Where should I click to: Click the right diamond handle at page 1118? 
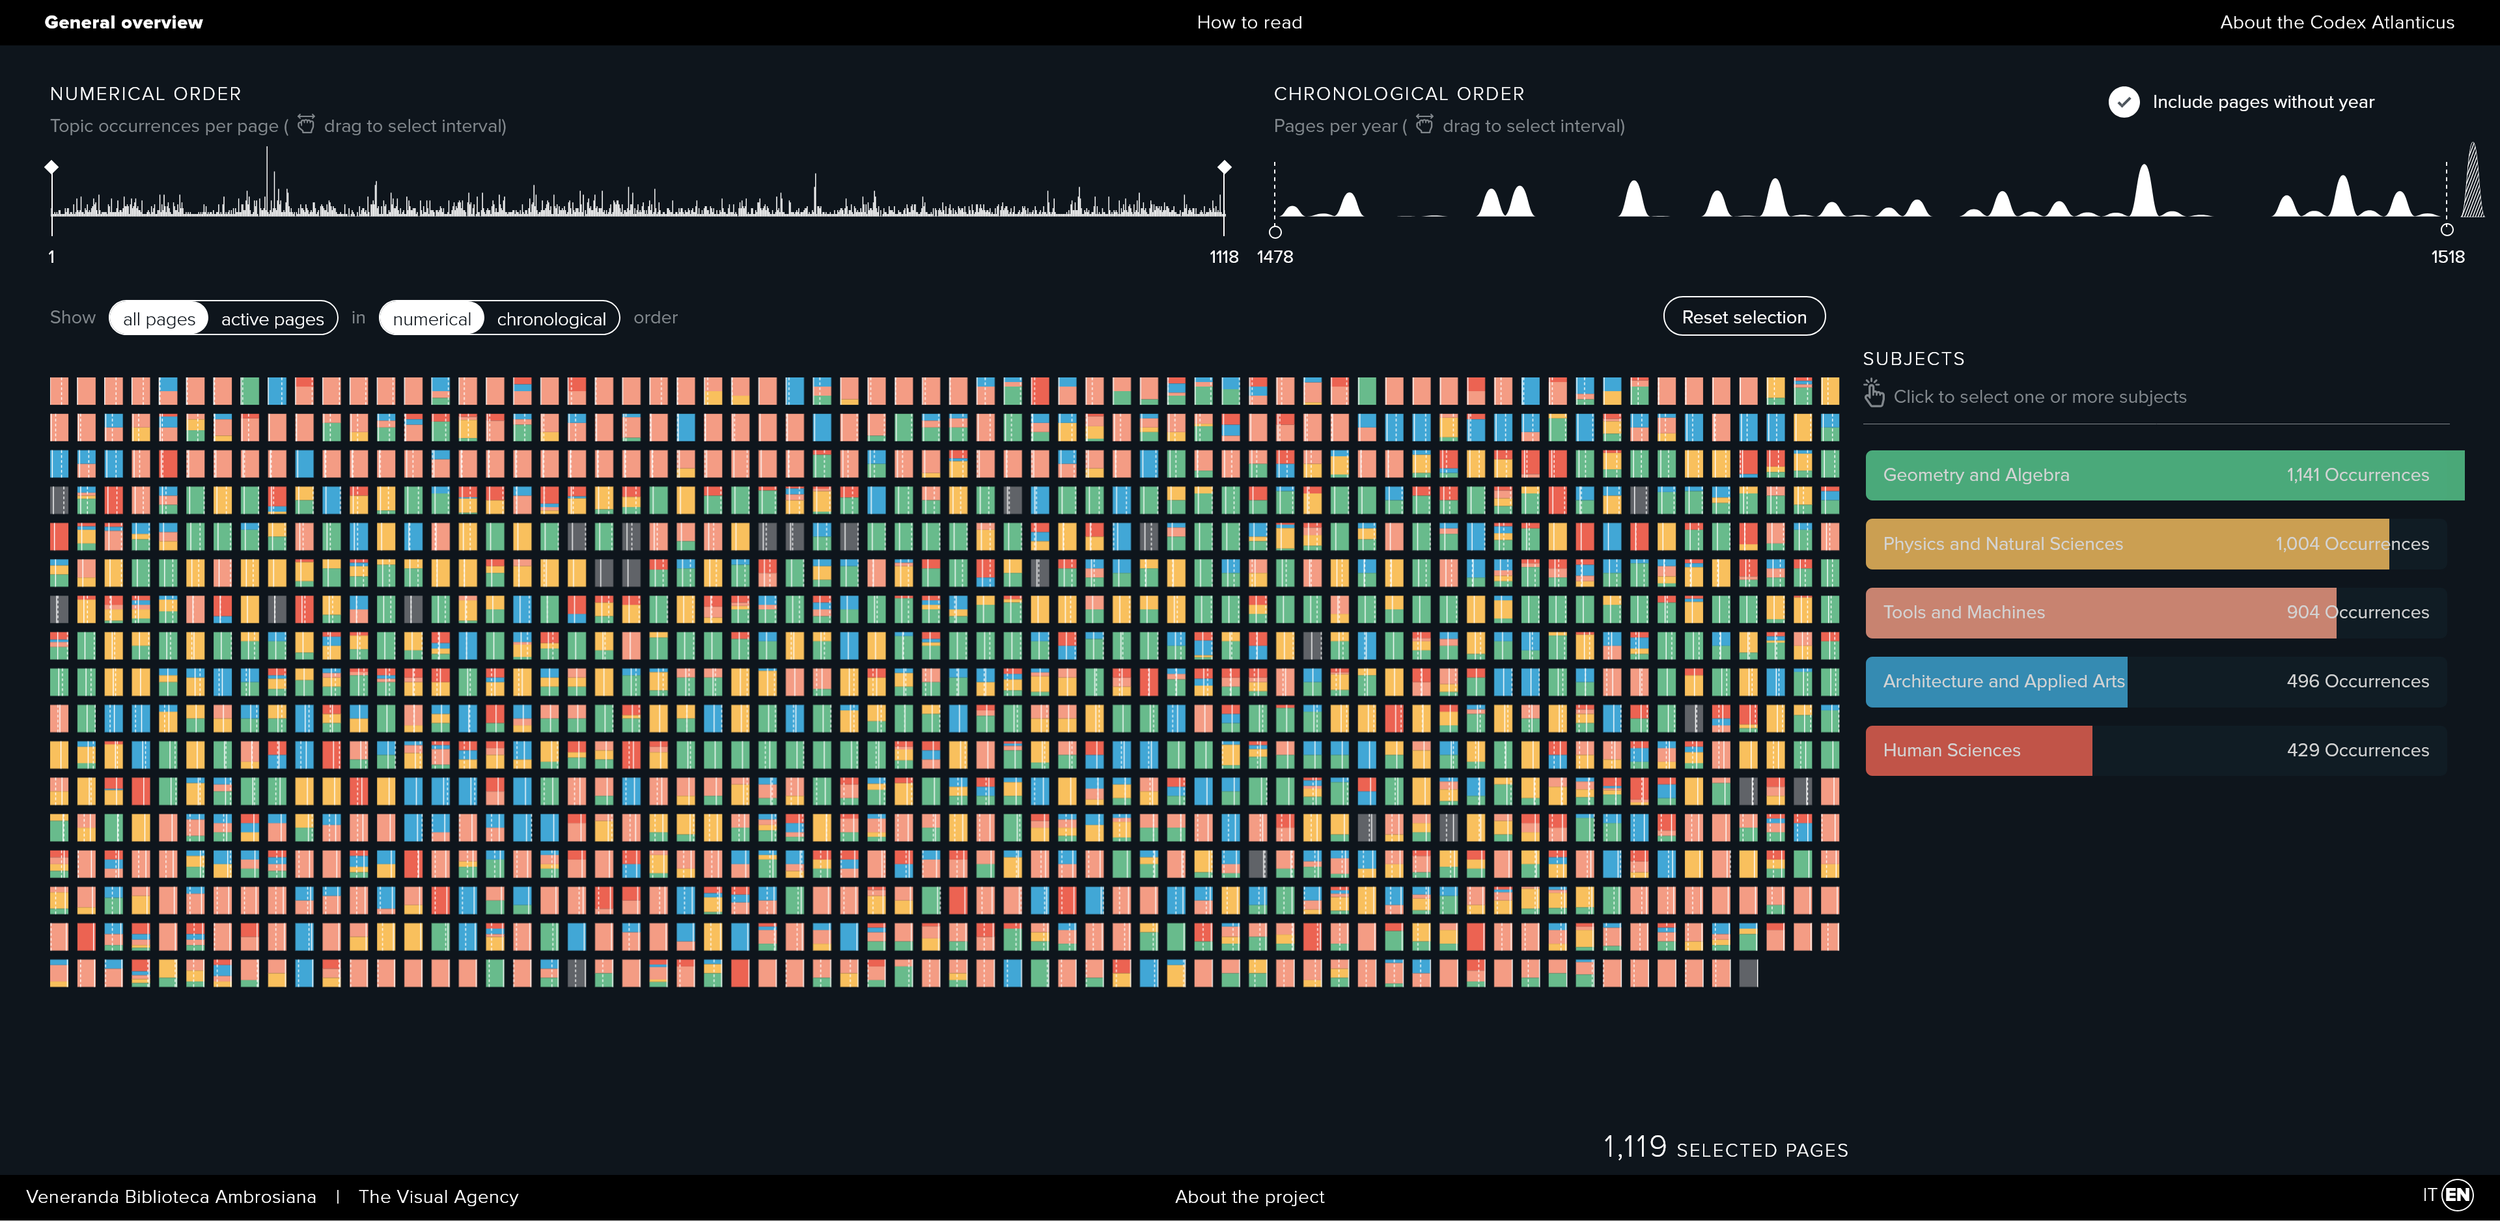click(1224, 167)
